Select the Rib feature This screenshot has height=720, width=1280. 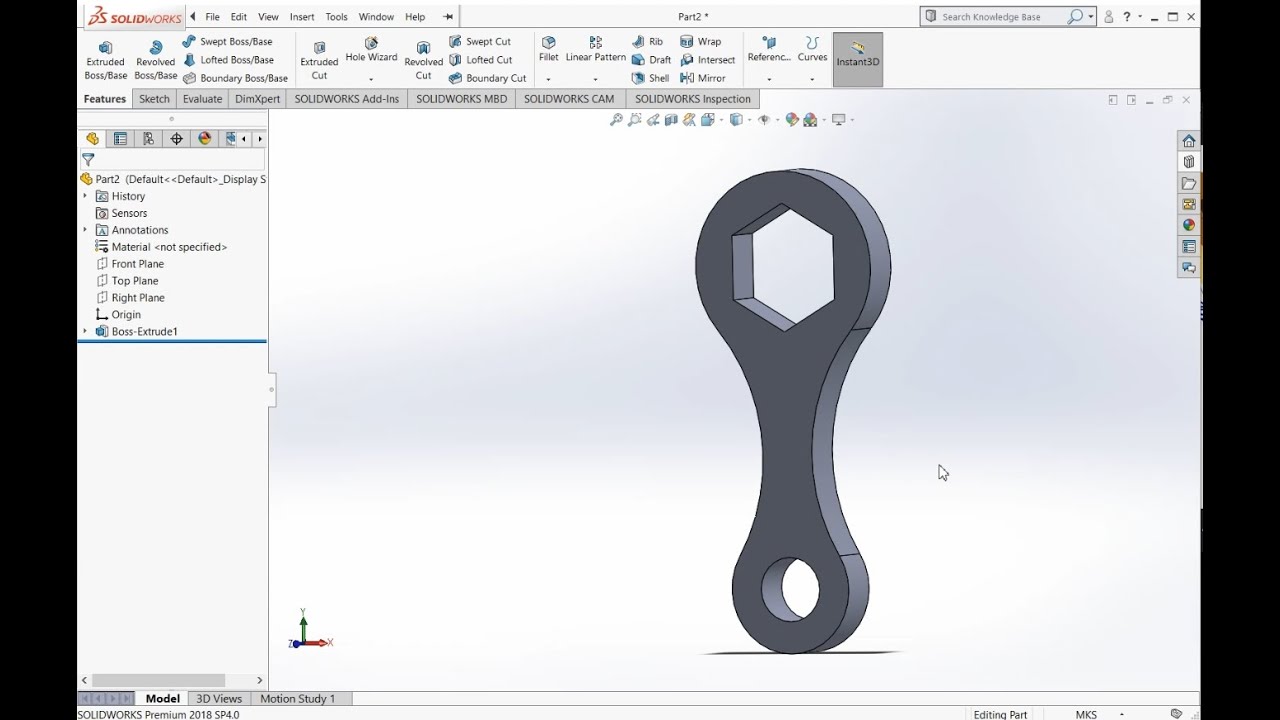point(647,42)
